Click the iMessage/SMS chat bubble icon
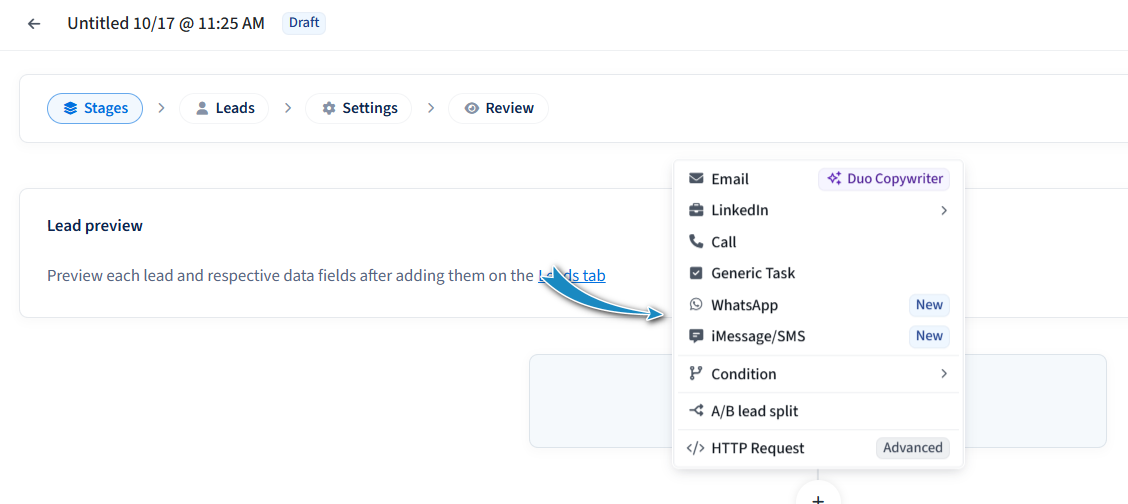 click(x=696, y=336)
